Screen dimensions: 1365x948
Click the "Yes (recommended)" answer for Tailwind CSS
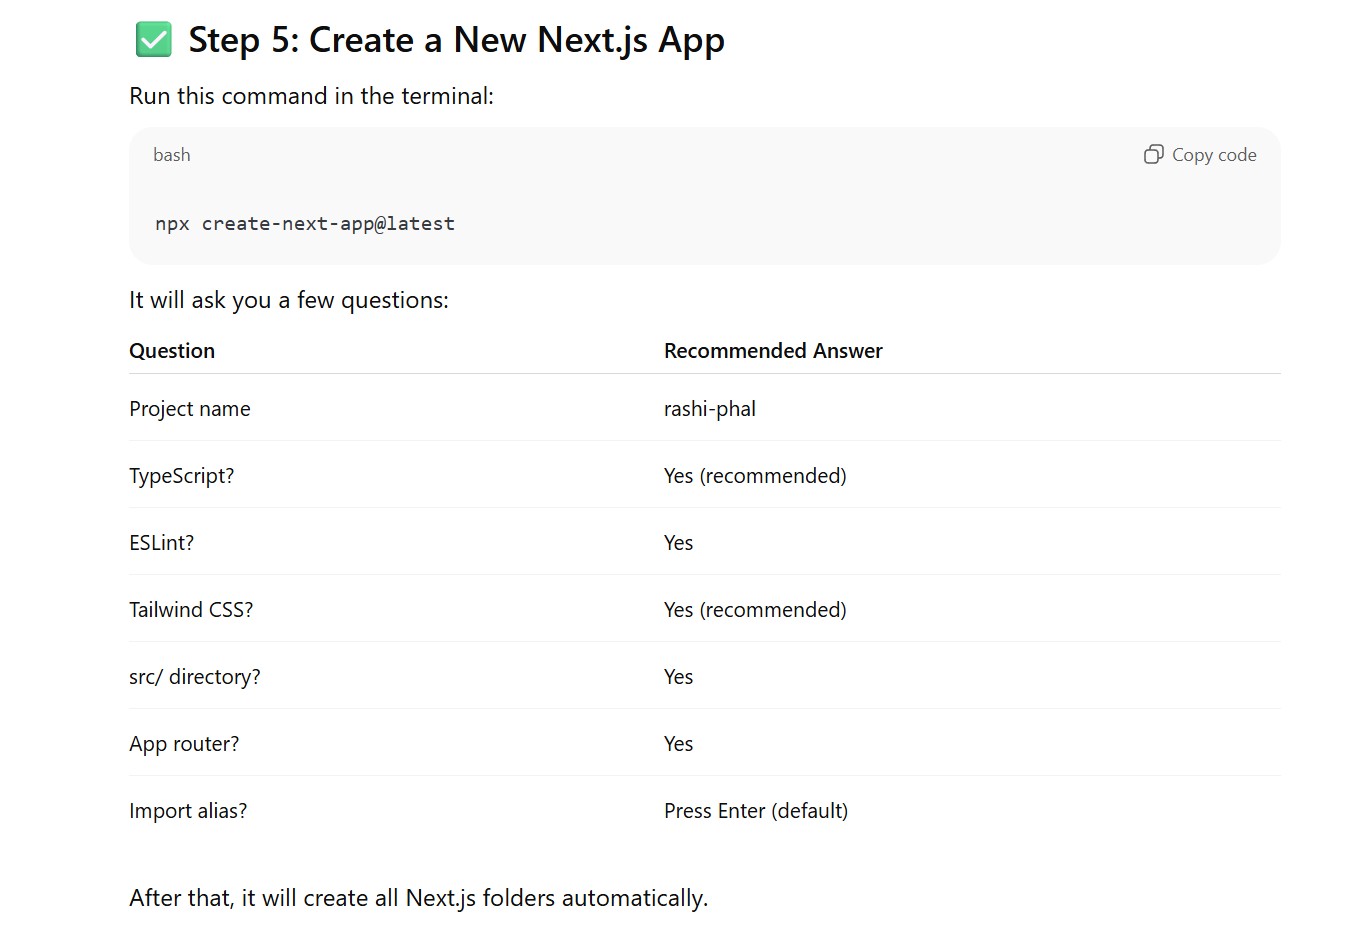click(755, 610)
